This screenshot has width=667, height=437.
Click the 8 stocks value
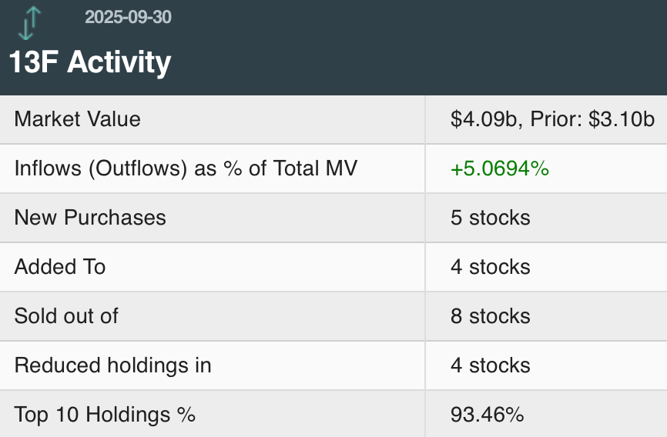click(x=490, y=316)
